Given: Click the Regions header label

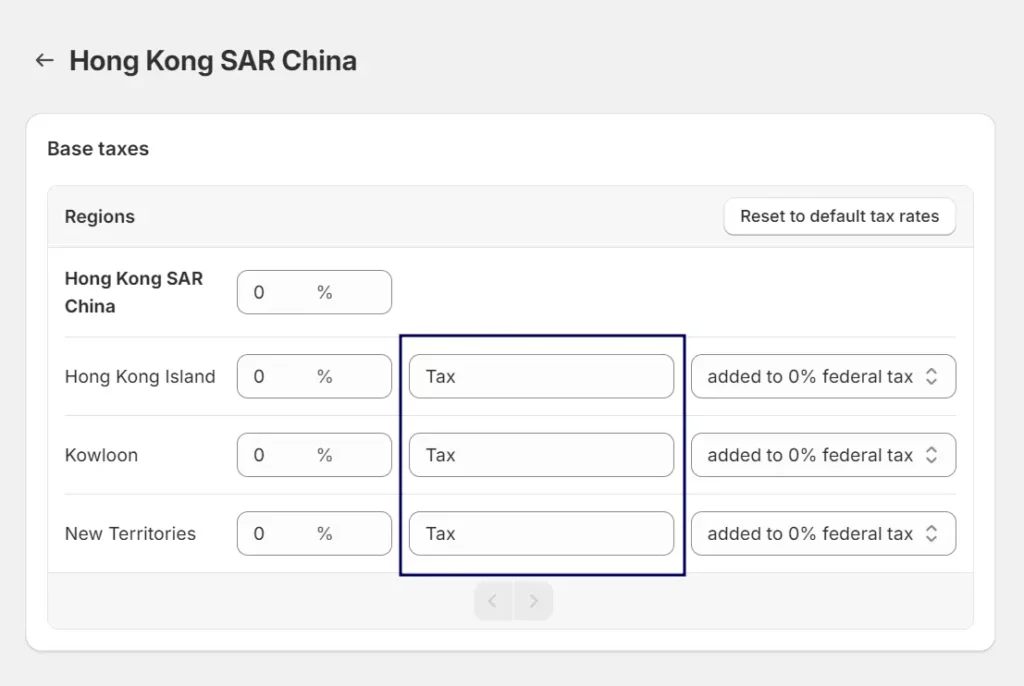Looking at the screenshot, I should pyautogui.click(x=99, y=216).
